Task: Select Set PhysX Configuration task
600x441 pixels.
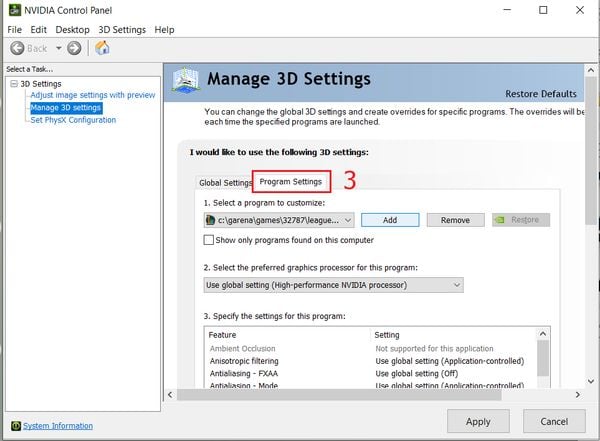Action: click(73, 120)
